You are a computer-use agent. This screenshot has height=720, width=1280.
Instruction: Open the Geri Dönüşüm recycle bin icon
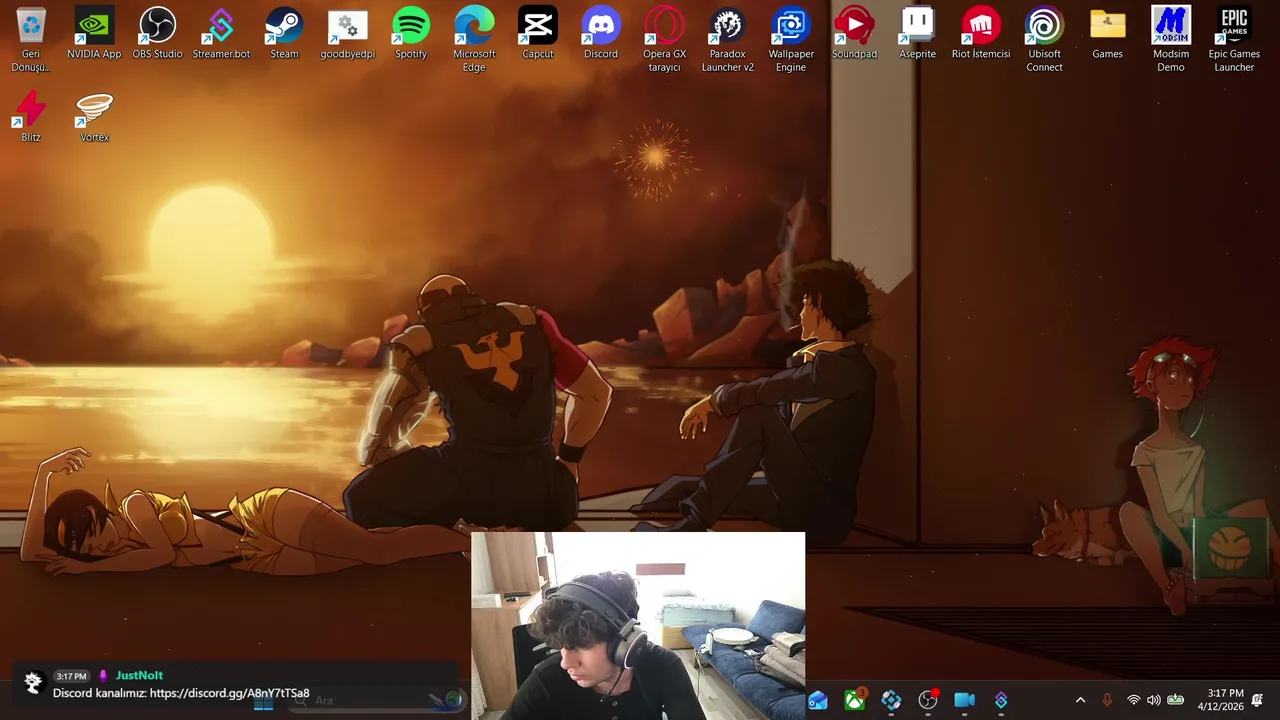[x=31, y=40]
